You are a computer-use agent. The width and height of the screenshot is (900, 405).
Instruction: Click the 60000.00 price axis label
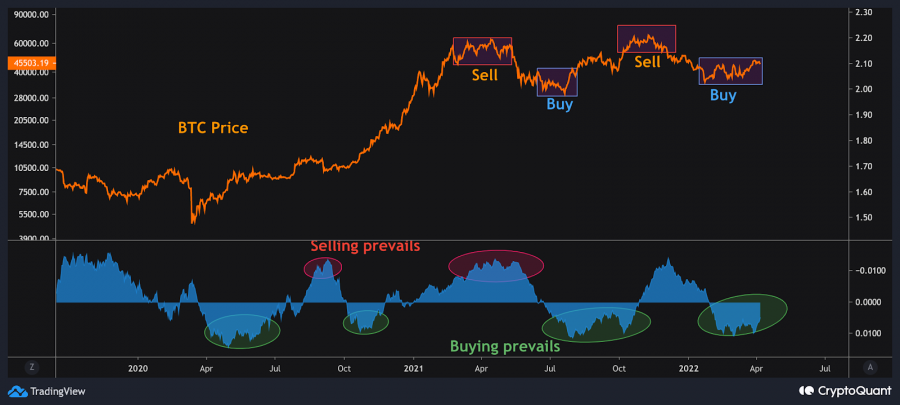pyautogui.click(x=33, y=43)
